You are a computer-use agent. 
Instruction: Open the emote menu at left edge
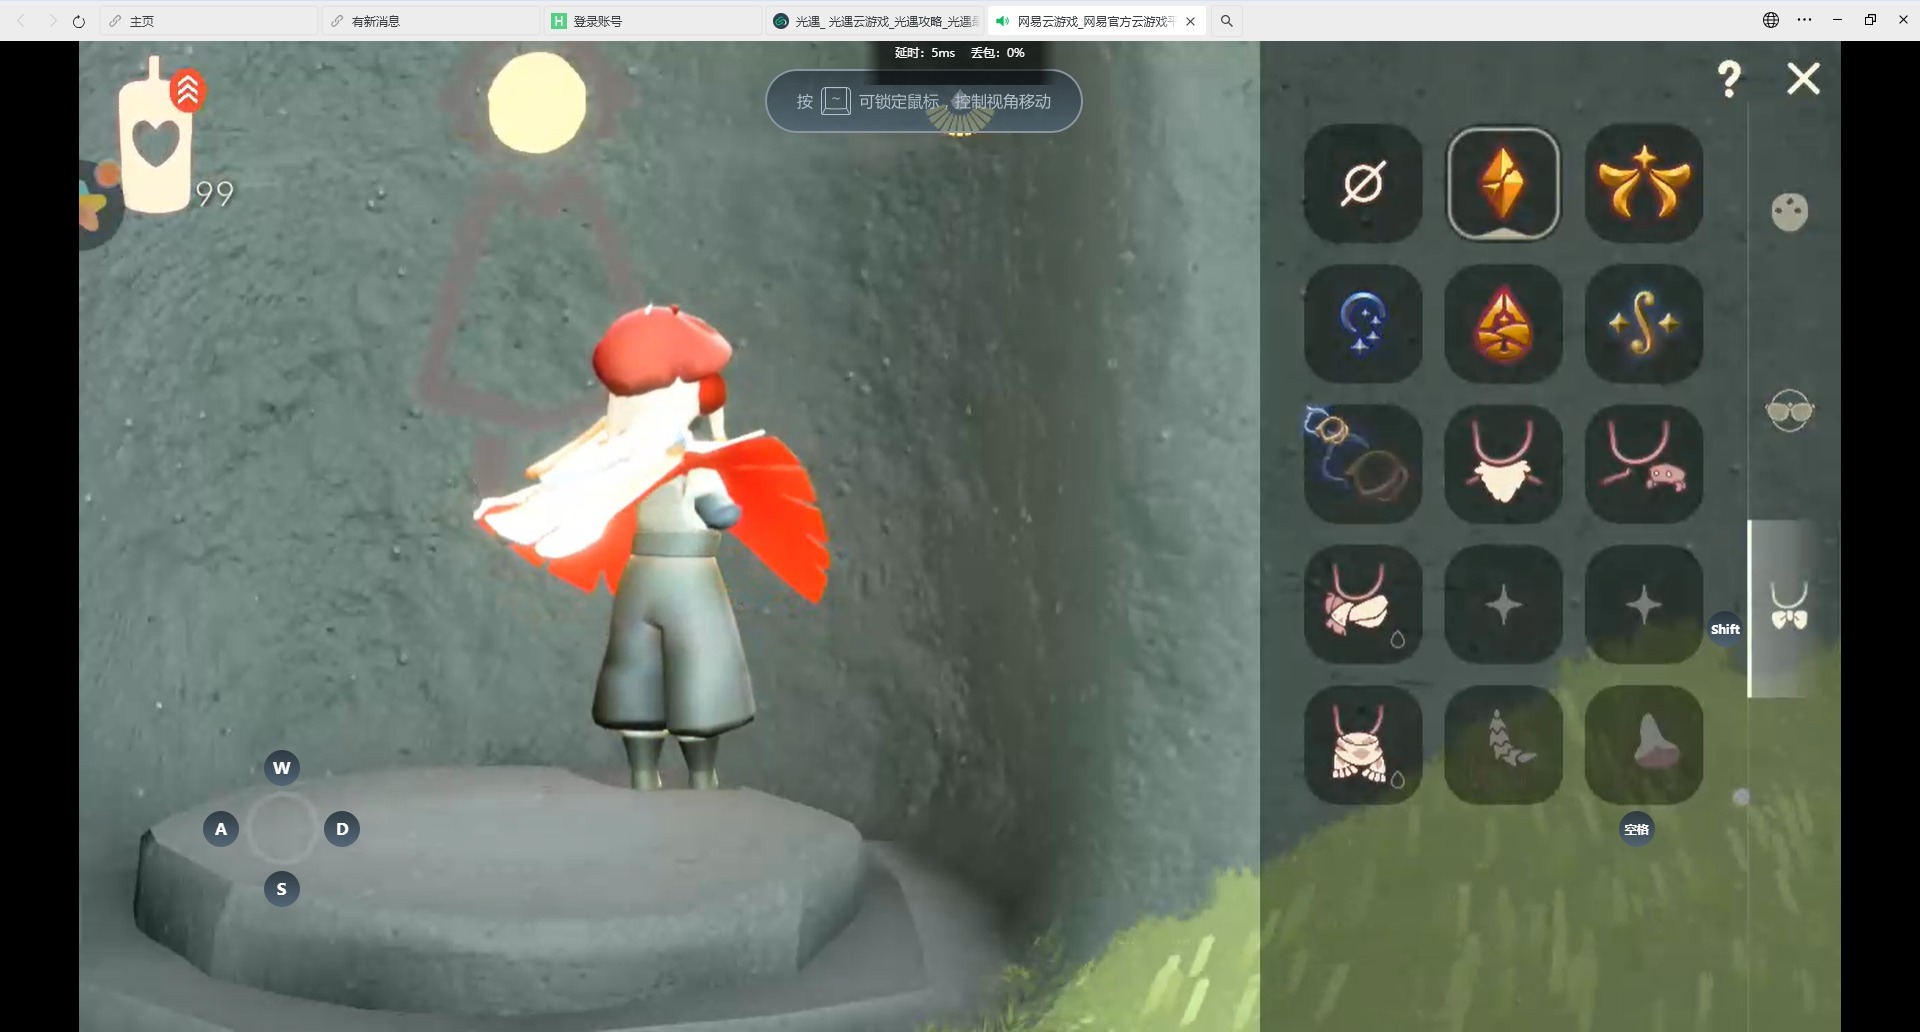click(98, 203)
